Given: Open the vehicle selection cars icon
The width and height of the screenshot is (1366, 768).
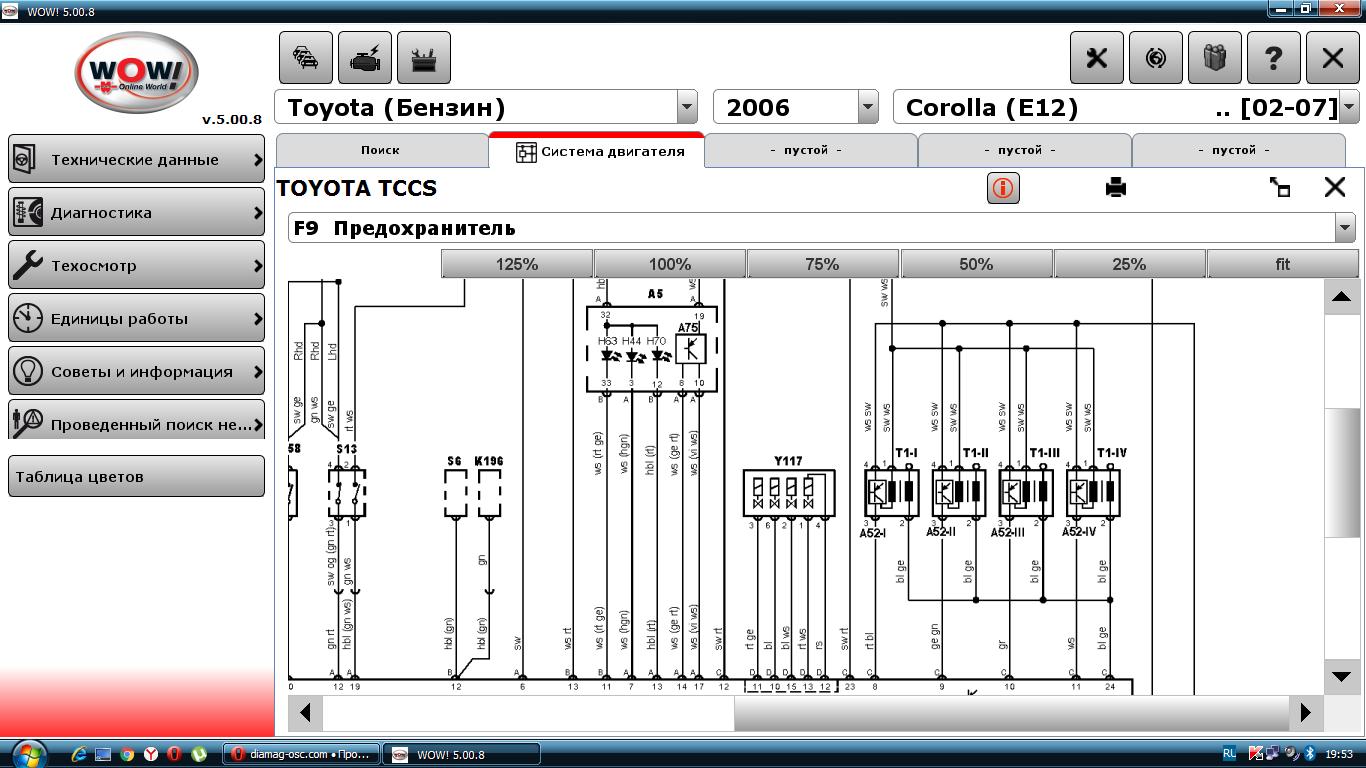Looking at the screenshot, I should click(x=305, y=58).
